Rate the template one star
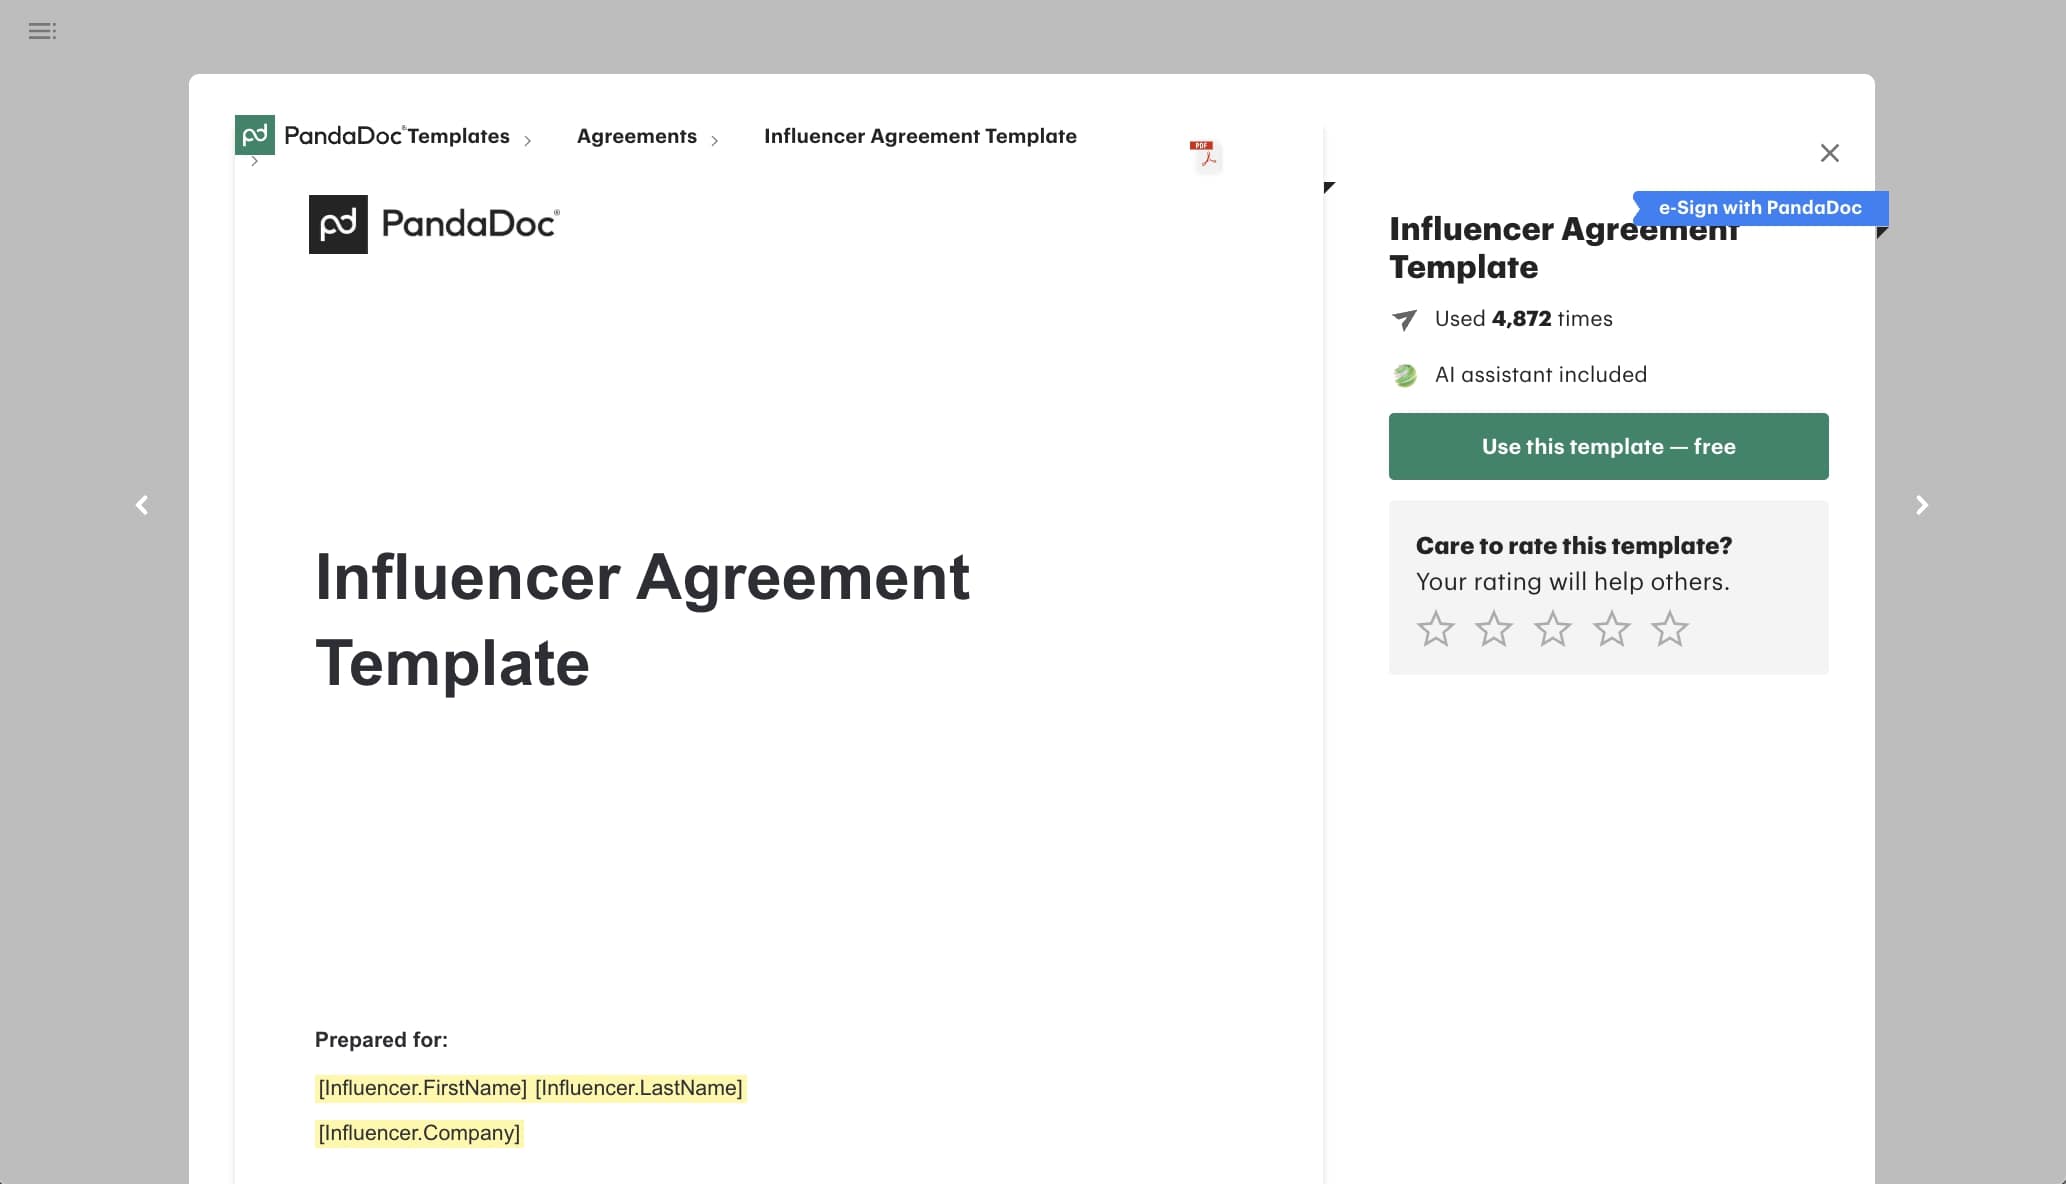This screenshot has height=1184, width=2066. click(1435, 629)
